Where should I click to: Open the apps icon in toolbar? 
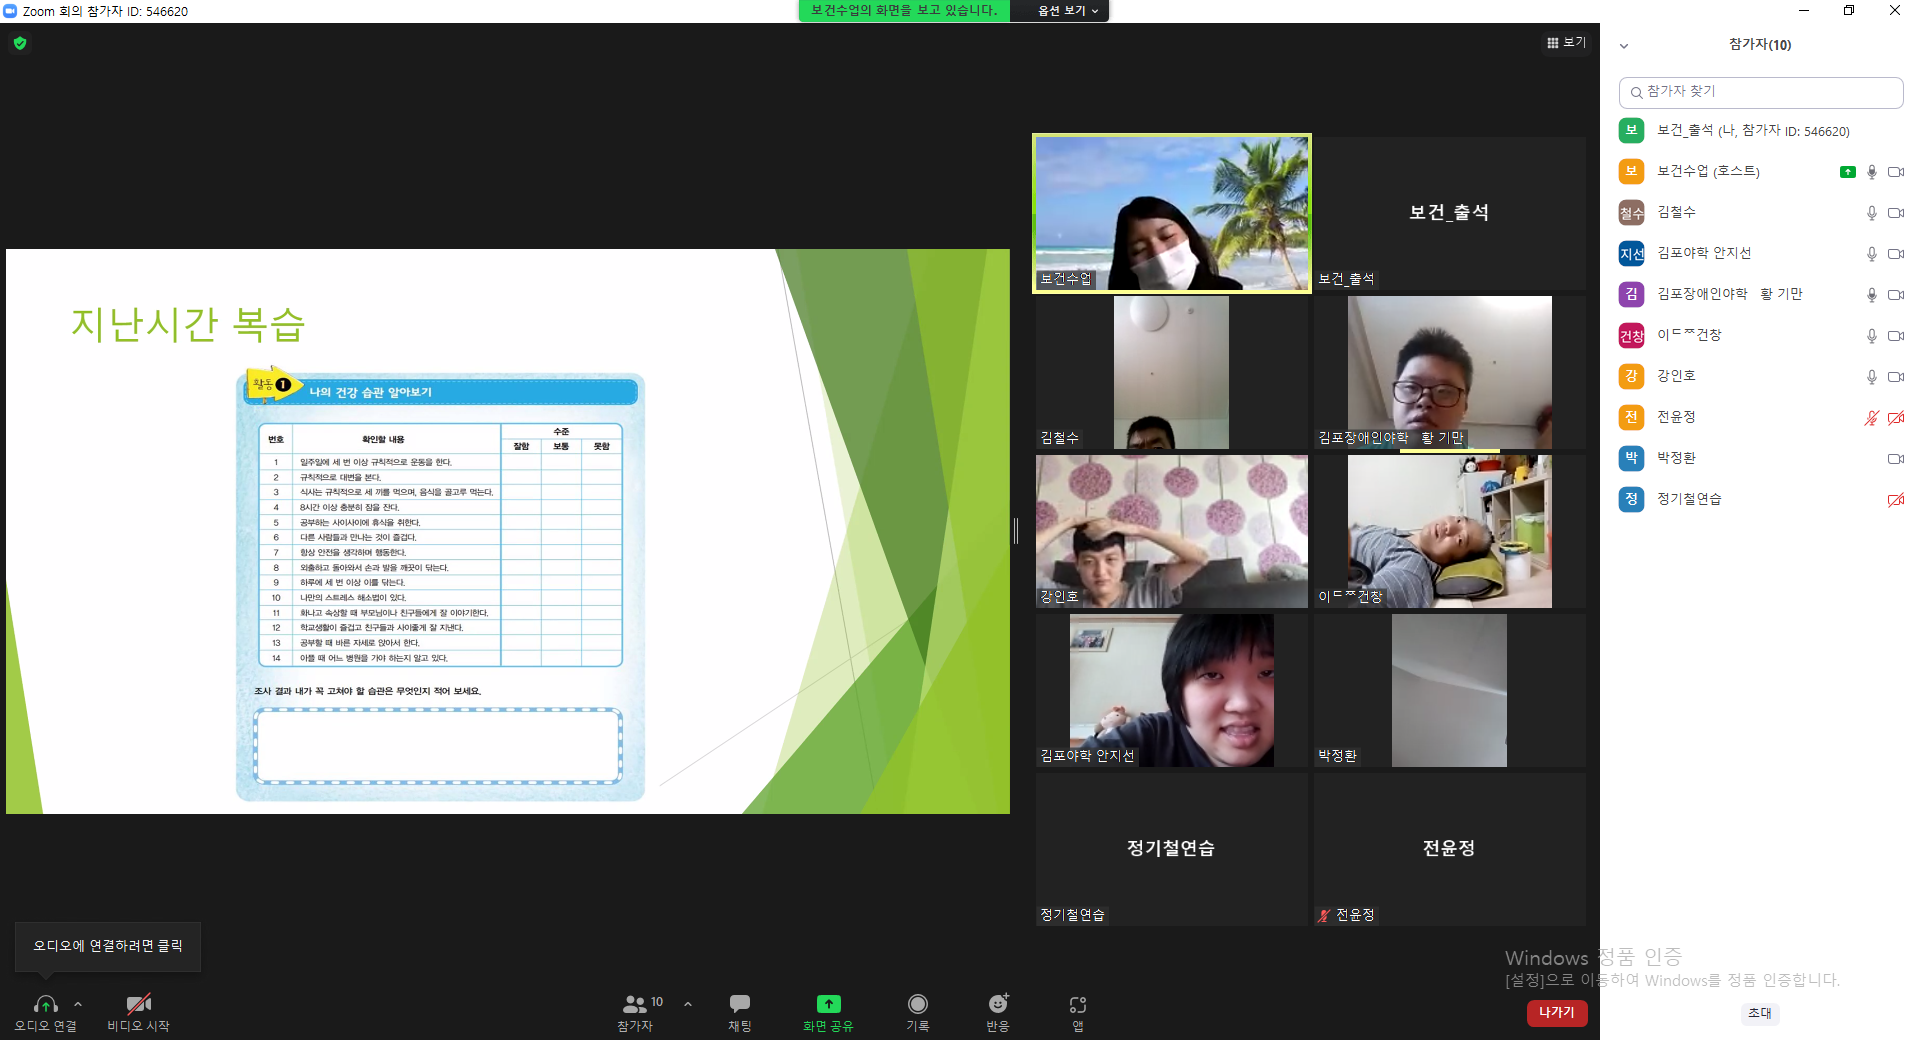point(1077,1004)
